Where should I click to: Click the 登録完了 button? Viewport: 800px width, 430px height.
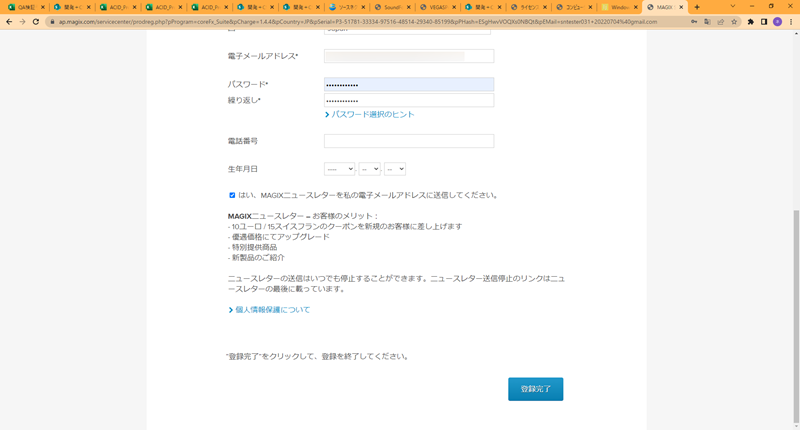[x=536, y=389]
